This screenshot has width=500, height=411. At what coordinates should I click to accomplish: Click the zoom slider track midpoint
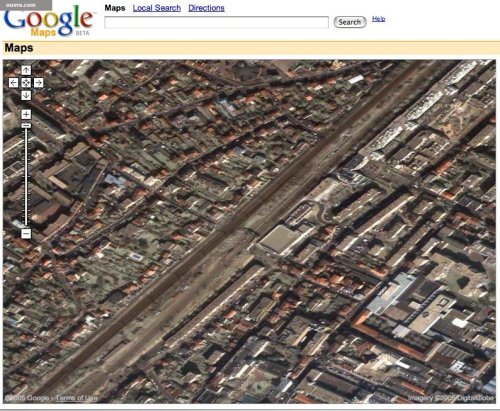(26, 176)
